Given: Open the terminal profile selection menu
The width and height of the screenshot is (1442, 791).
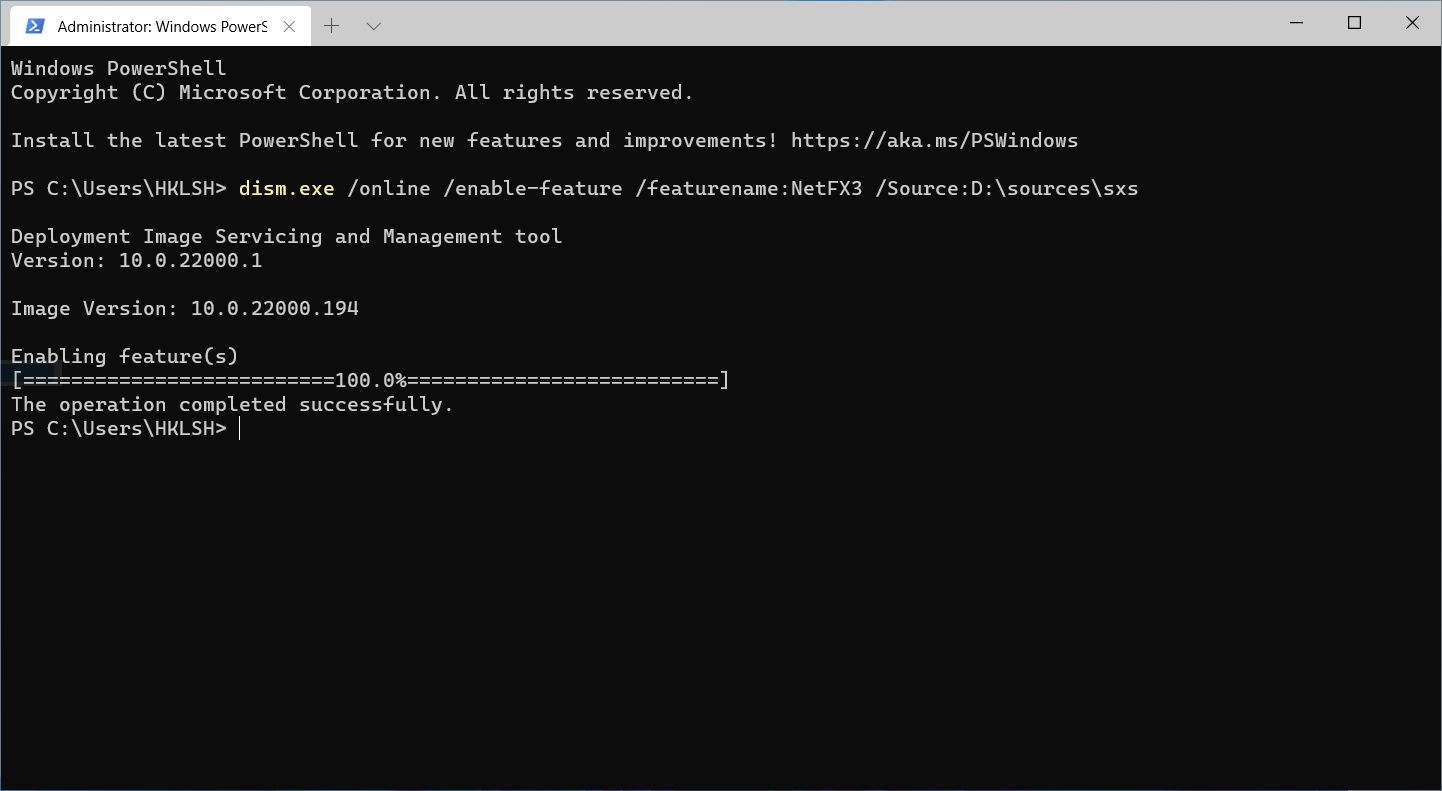Looking at the screenshot, I should pyautogui.click(x=373, y=26).
